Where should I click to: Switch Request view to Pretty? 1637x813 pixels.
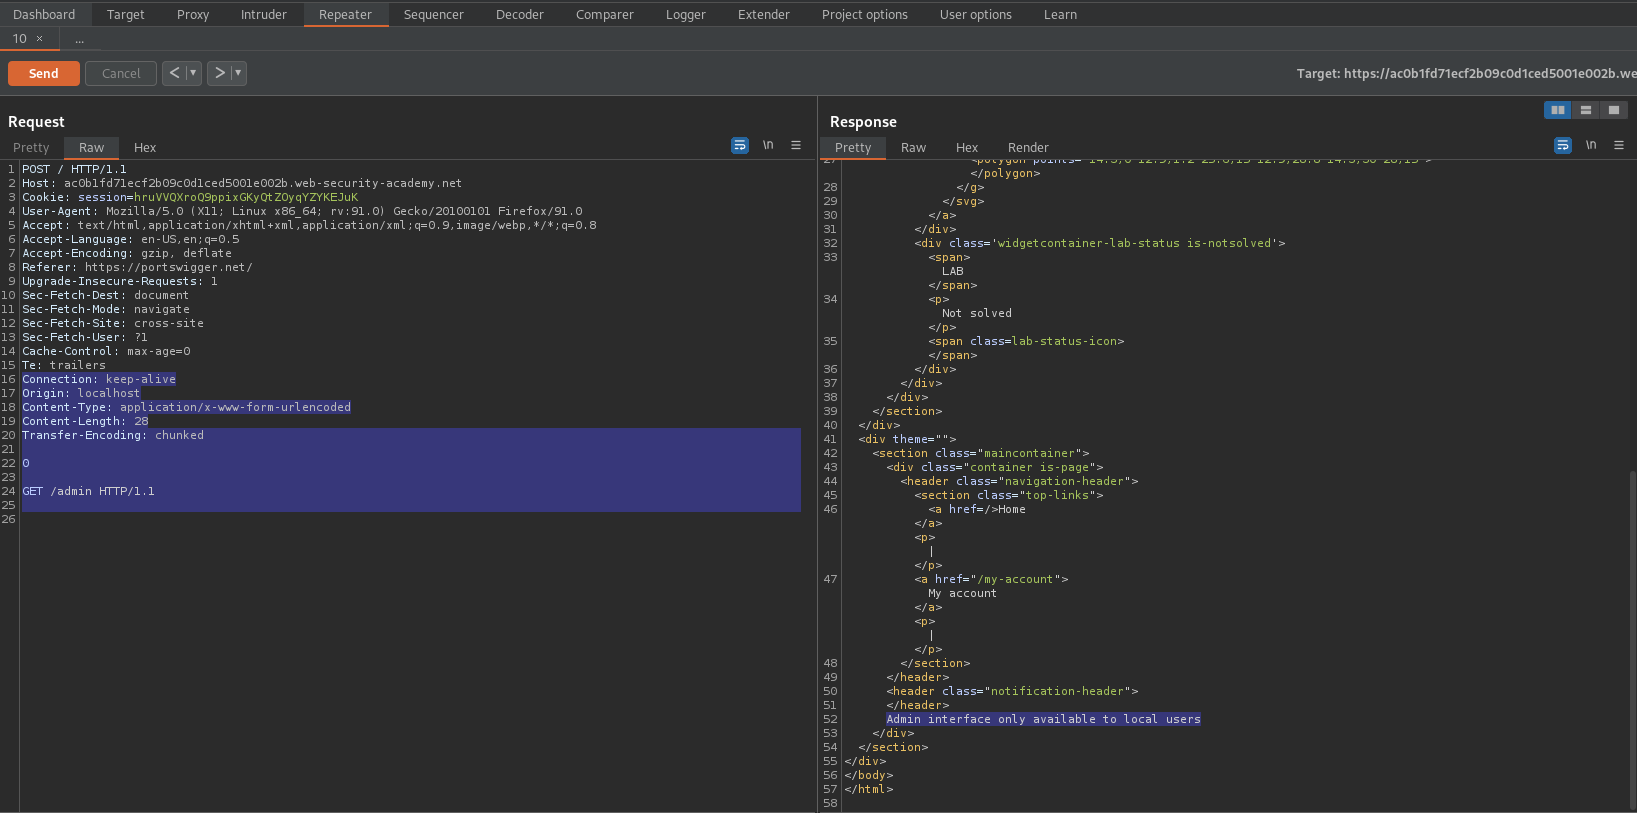[x=31, y=147]
